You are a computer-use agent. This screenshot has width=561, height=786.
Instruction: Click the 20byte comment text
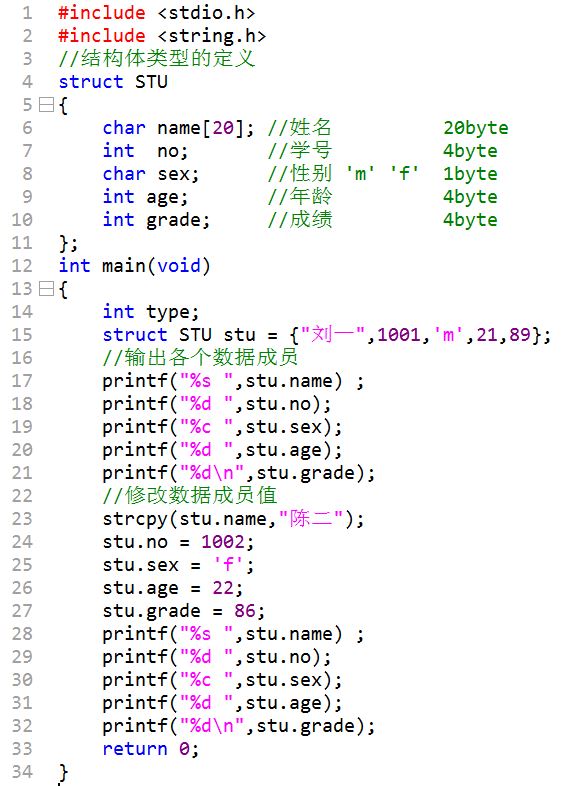click(x=475, y=128)
